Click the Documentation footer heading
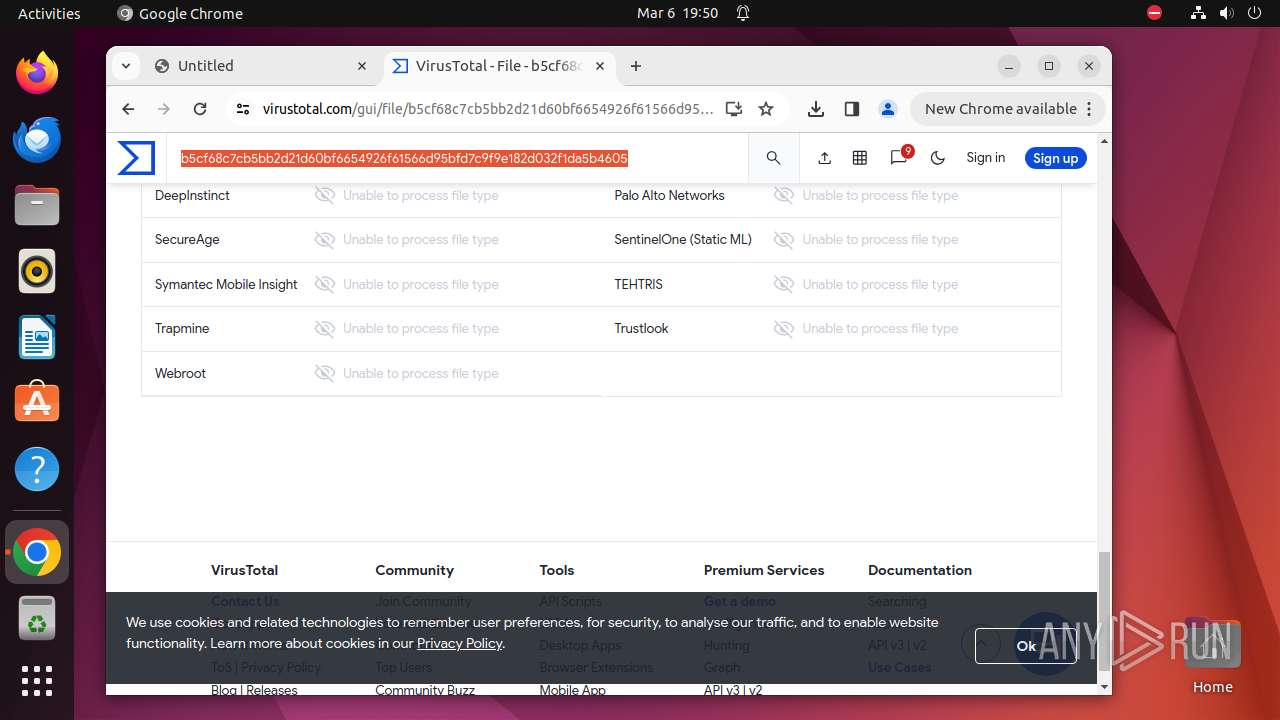 (920, 570)
